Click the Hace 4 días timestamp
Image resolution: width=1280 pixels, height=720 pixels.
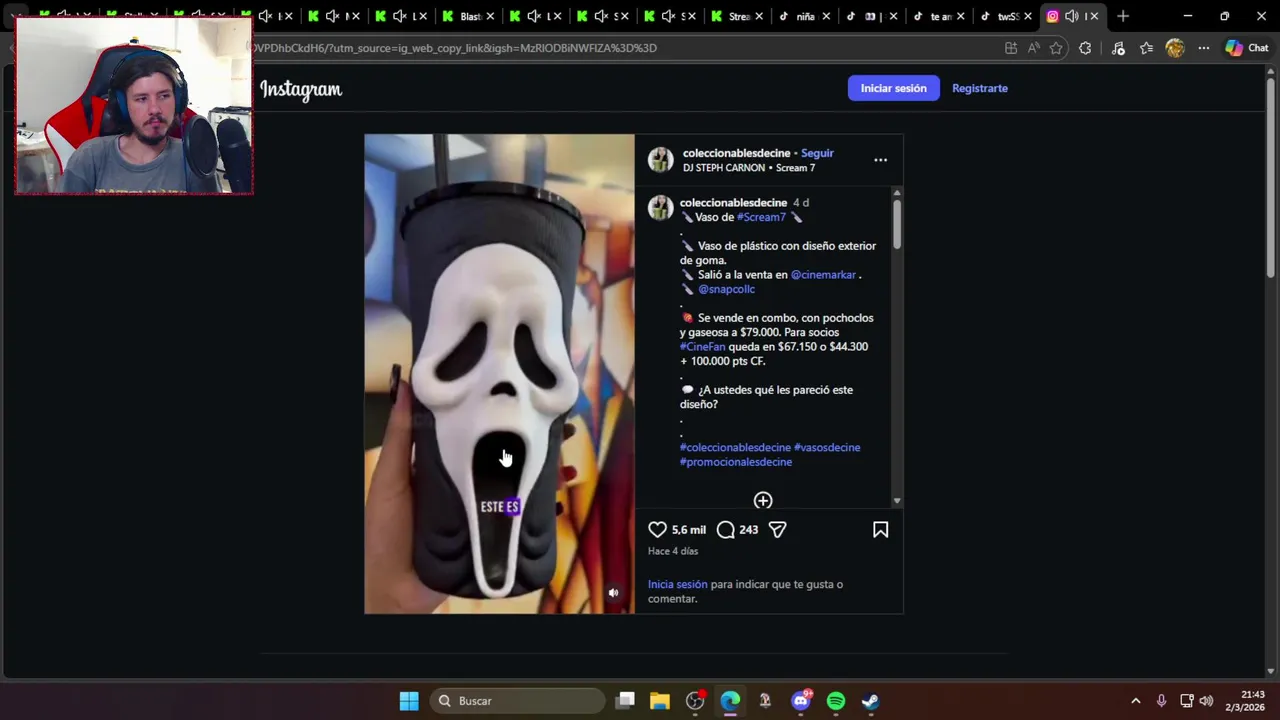pos(673,551)
